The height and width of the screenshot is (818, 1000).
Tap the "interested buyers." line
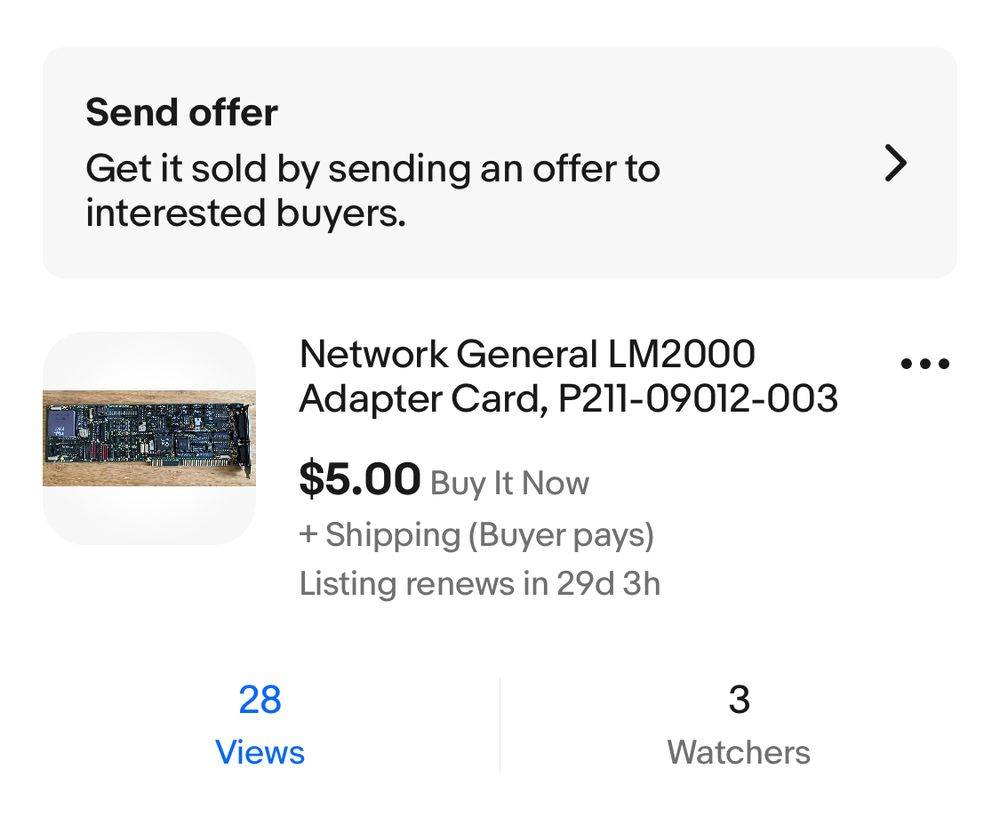(x=246, y=213)
